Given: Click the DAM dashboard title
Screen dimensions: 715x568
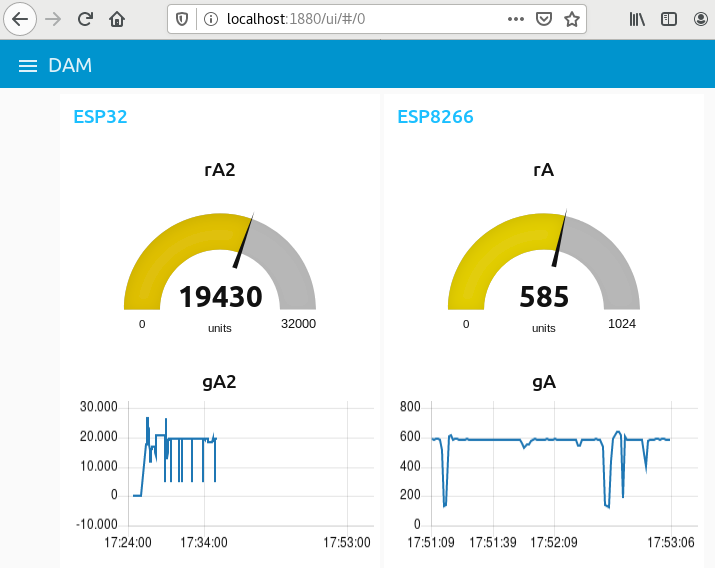Looking at the screenshot, I should (70, 66).
